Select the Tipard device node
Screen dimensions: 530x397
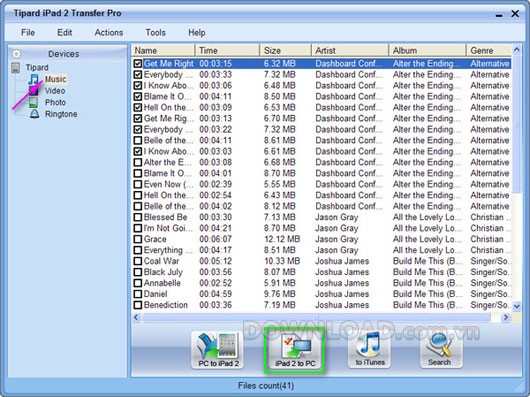37,68
